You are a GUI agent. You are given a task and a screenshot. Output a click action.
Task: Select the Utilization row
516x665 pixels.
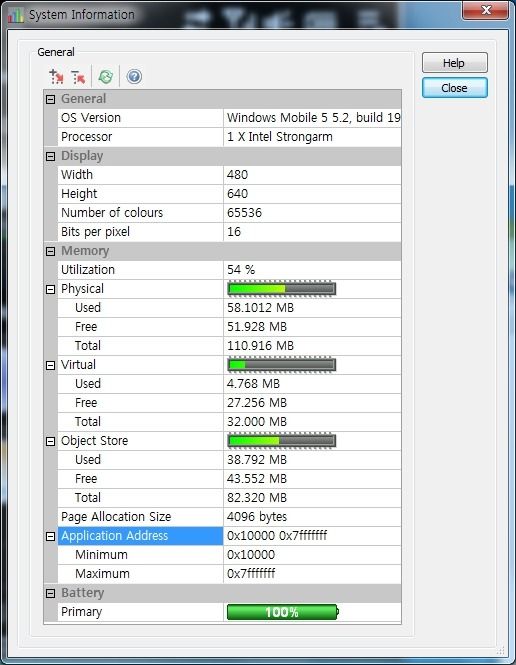point(229,269)
